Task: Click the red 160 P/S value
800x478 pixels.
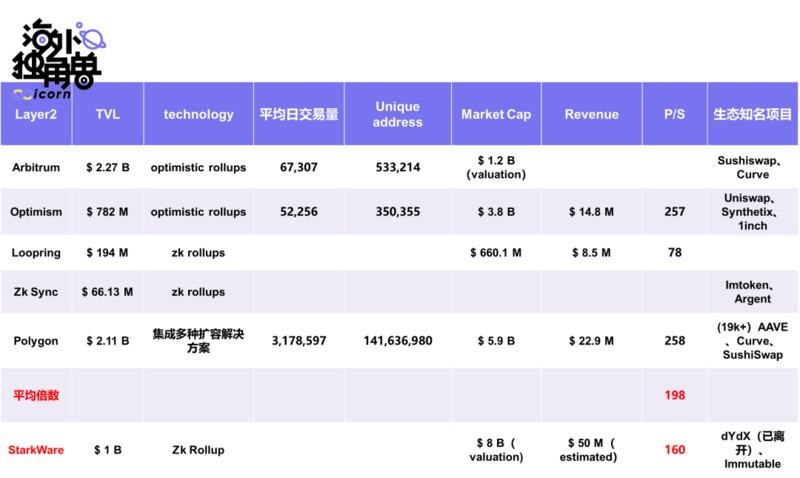Action: (x=674, y=450)
